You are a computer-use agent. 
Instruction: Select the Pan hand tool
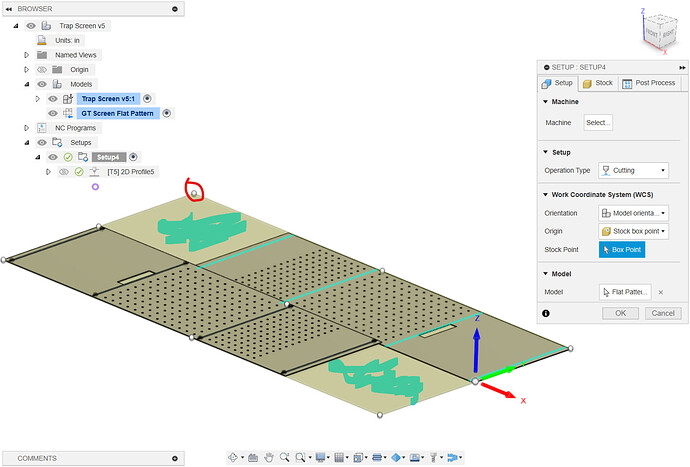click(268, 457)
